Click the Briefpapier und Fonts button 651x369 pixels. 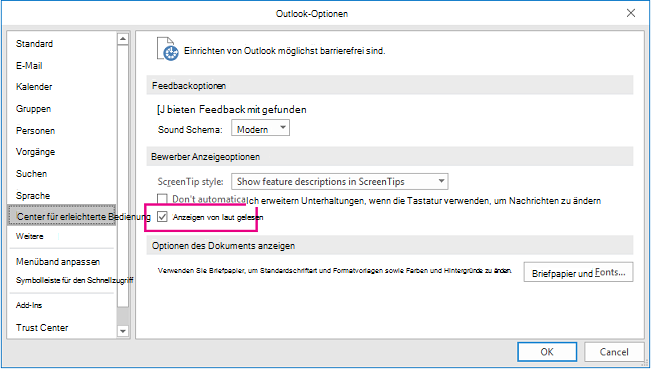tap(578, 272)
